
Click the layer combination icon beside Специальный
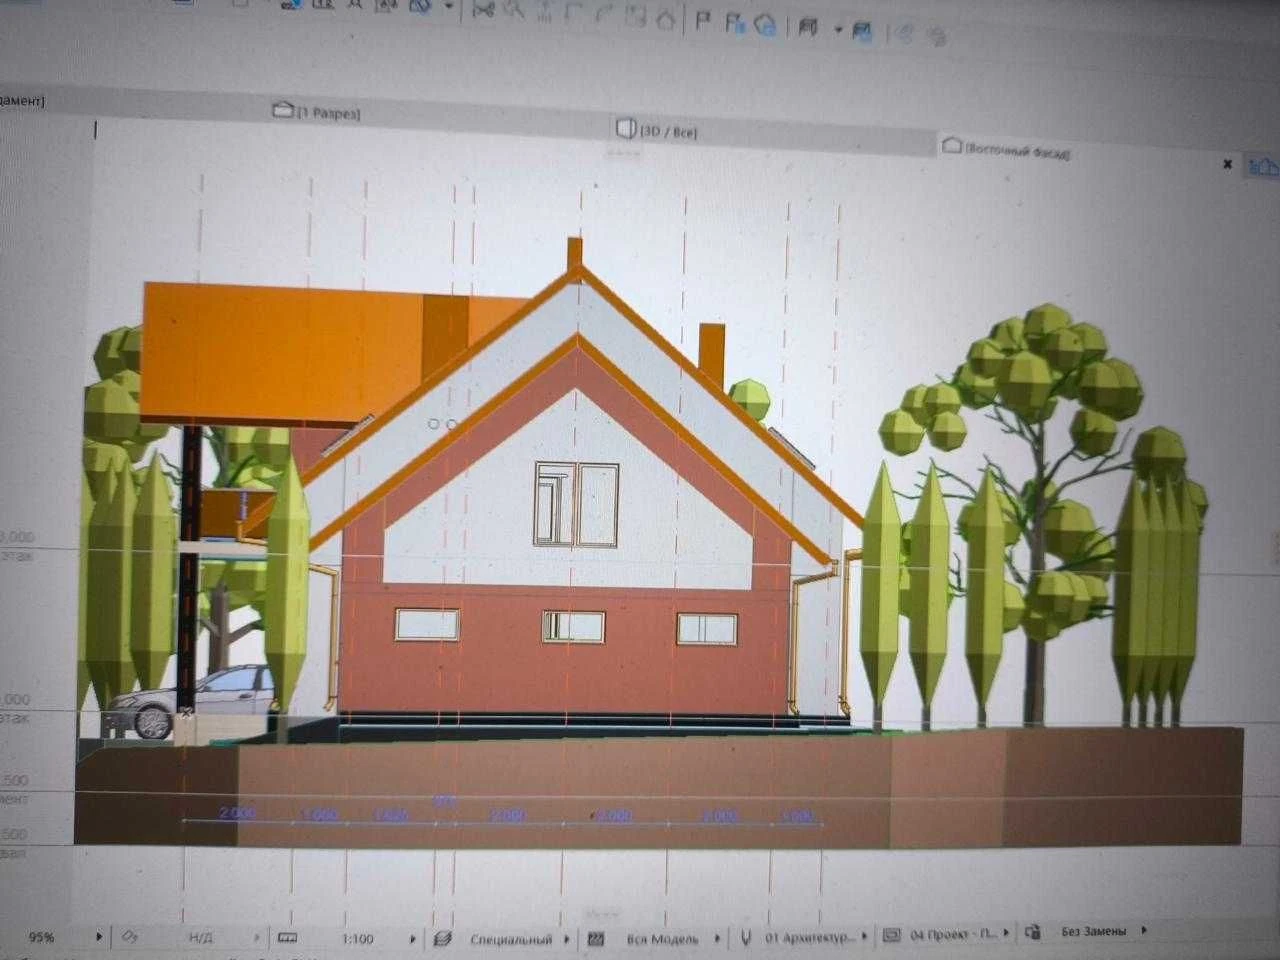pos(445,939)
